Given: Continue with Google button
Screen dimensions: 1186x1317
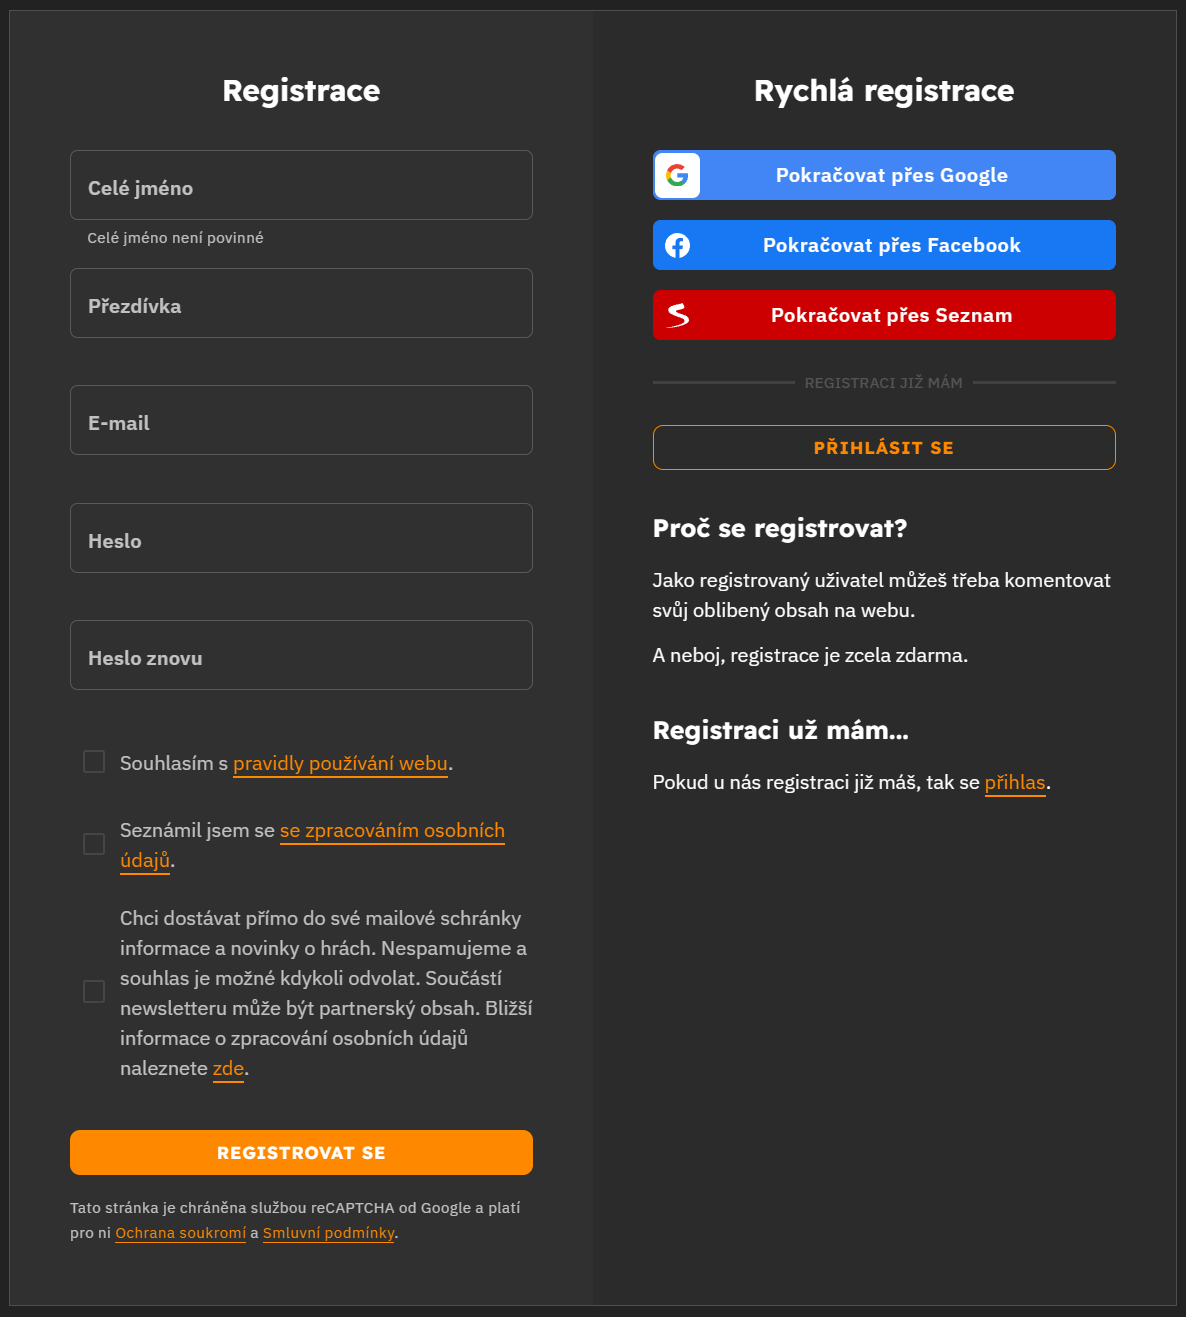Looking at the screenshot, I should click(884, 175).
